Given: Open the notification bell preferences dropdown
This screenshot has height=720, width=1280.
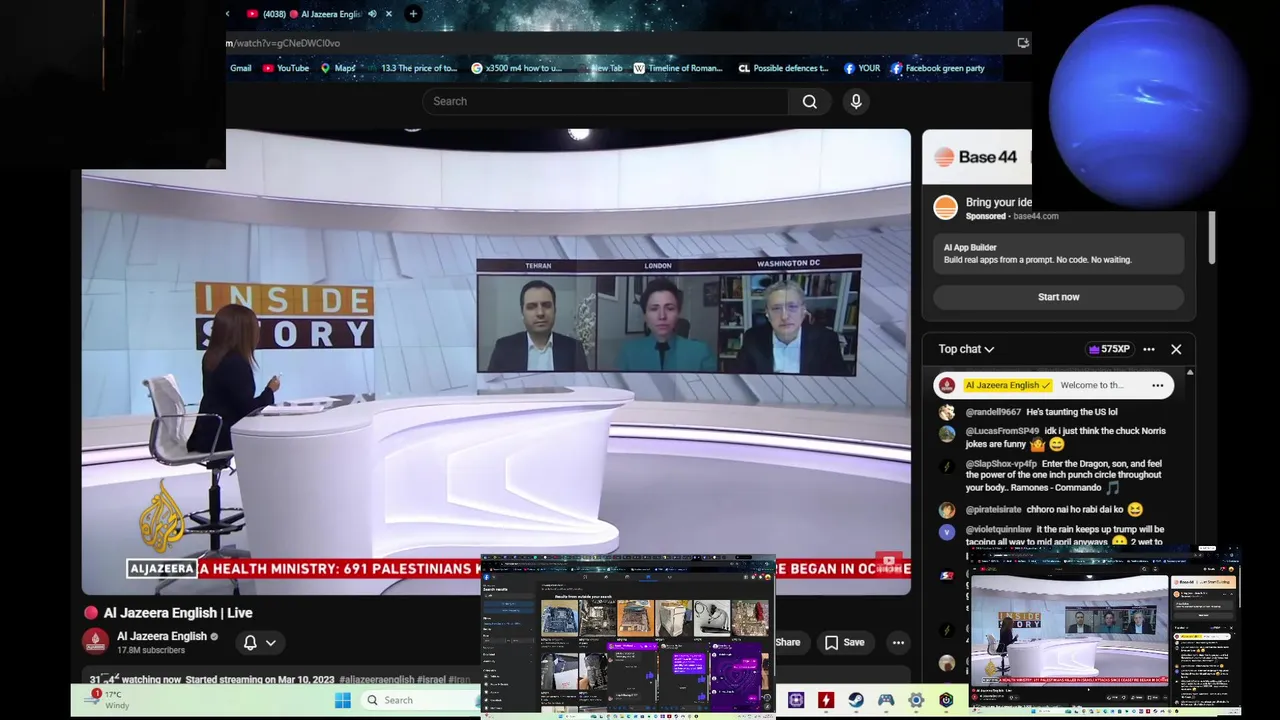Looking at the screenshot, I should [x=259, y=642].
